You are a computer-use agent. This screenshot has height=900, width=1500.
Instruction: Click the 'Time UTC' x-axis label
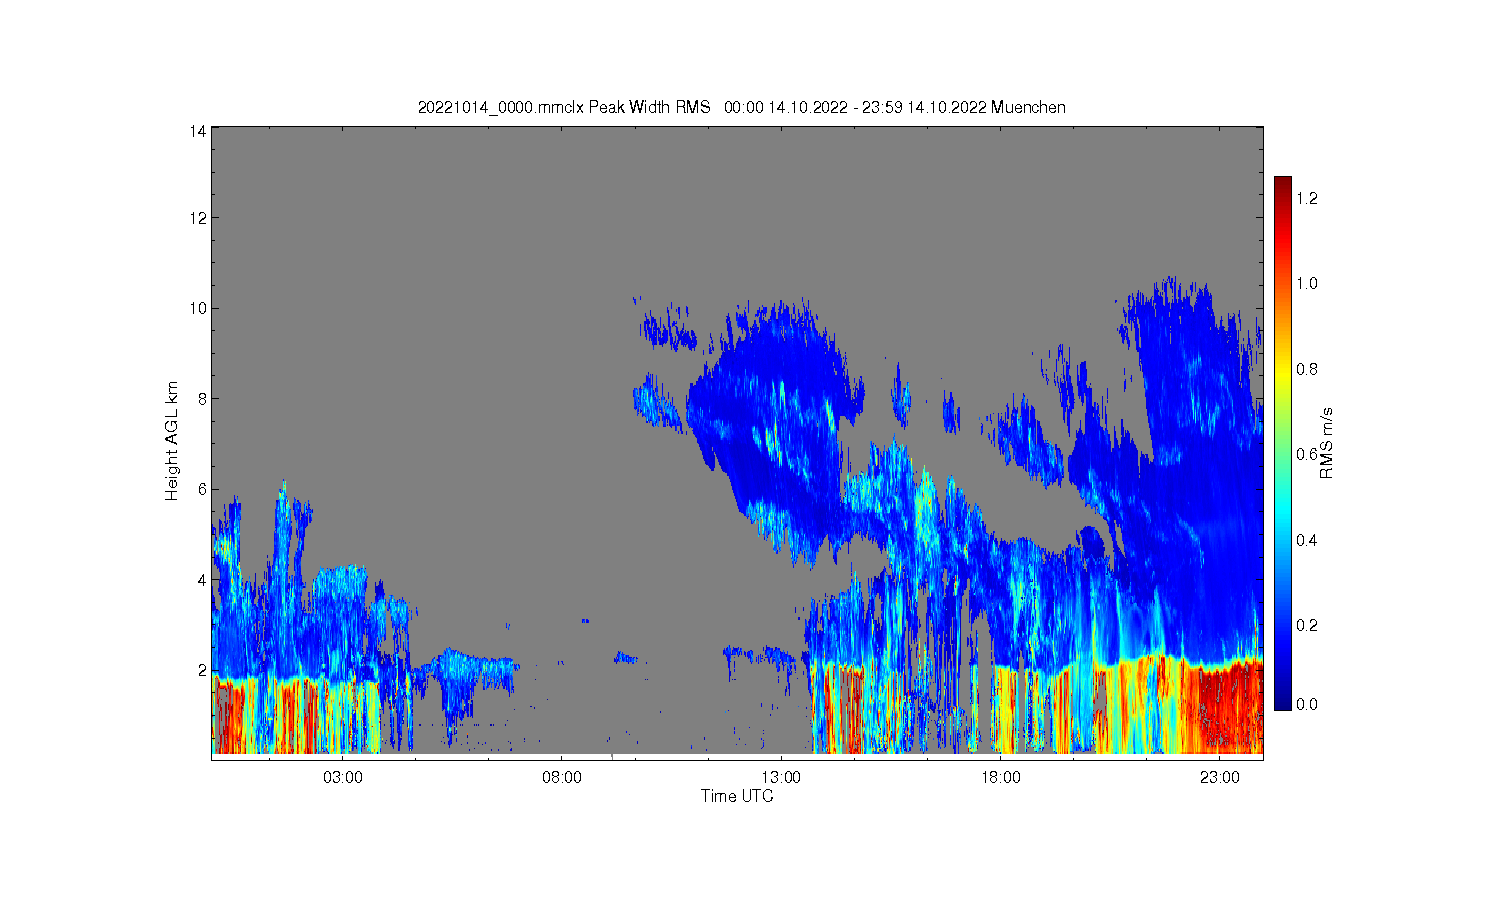pyautogui.click(x=737, y=796)
